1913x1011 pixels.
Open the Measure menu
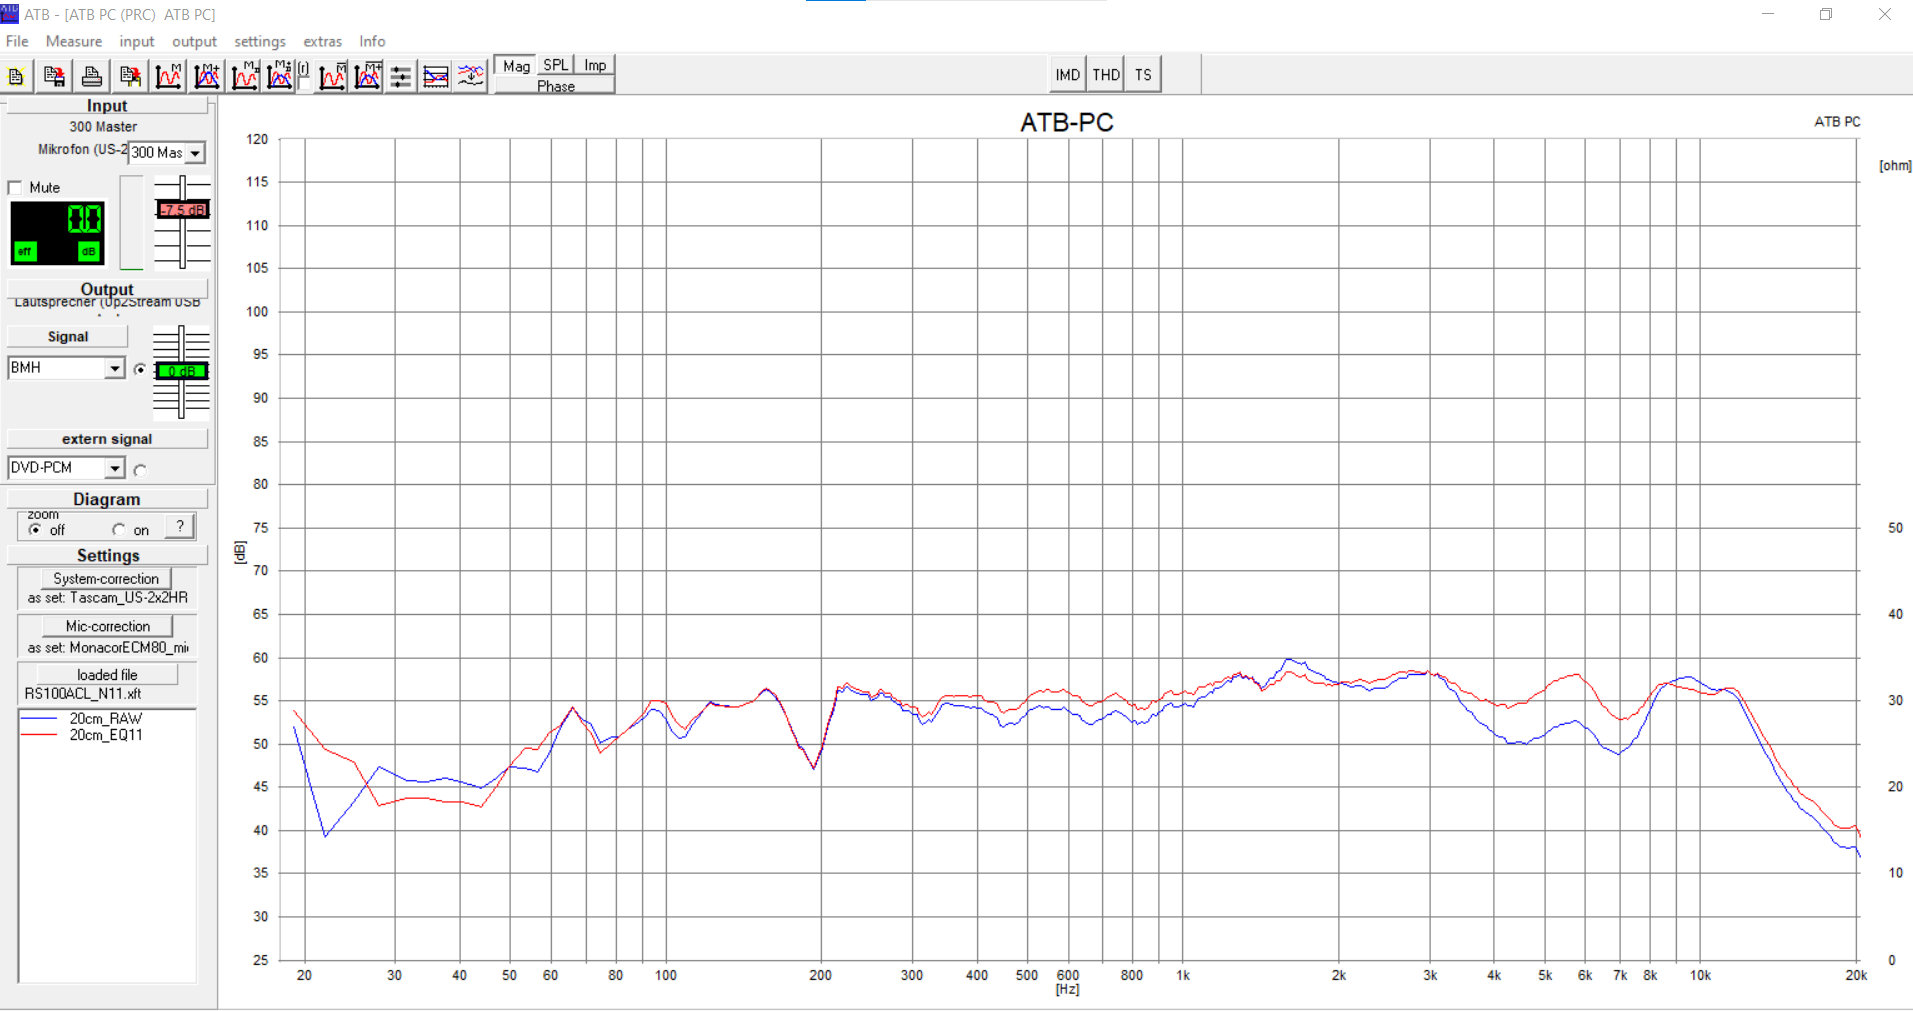coord(73,41)
